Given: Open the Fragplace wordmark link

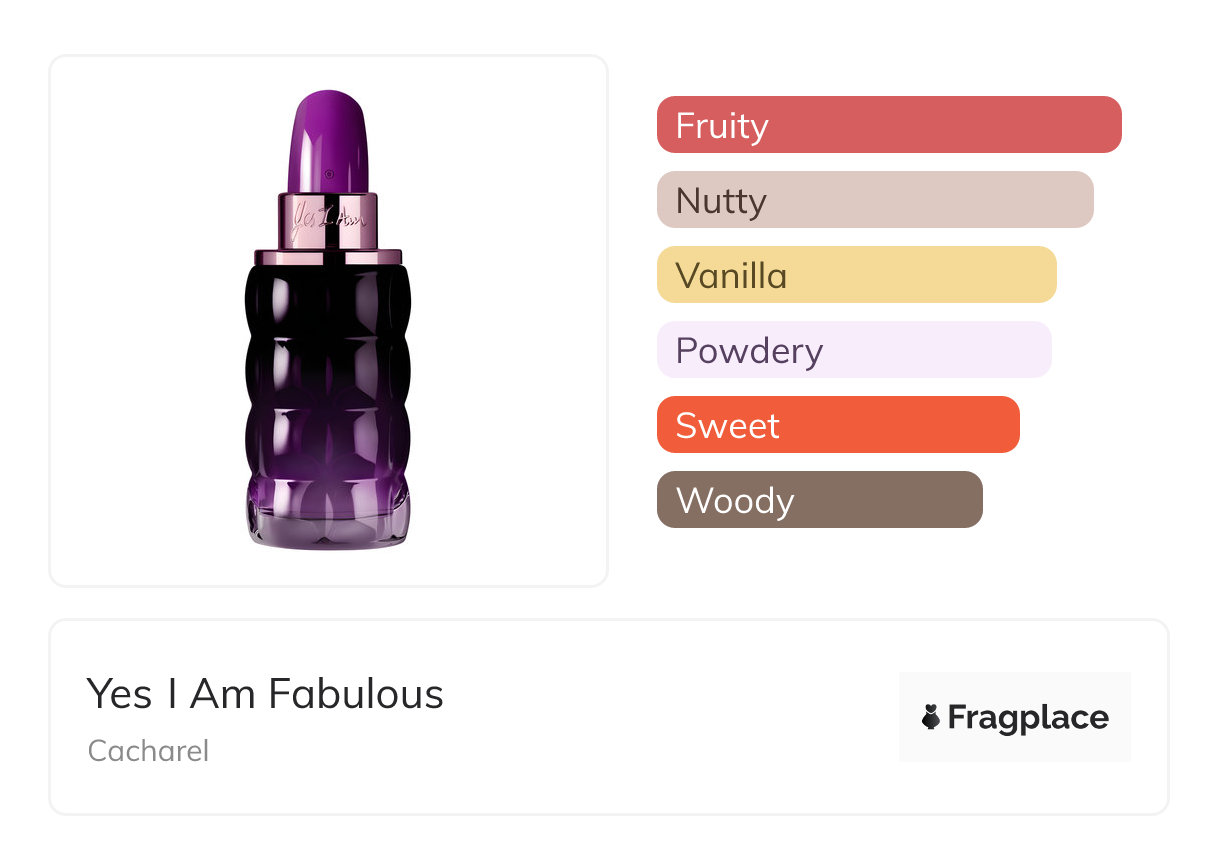Looking at the screenshot, I should pyautogui.click(x=1027, y=717).
